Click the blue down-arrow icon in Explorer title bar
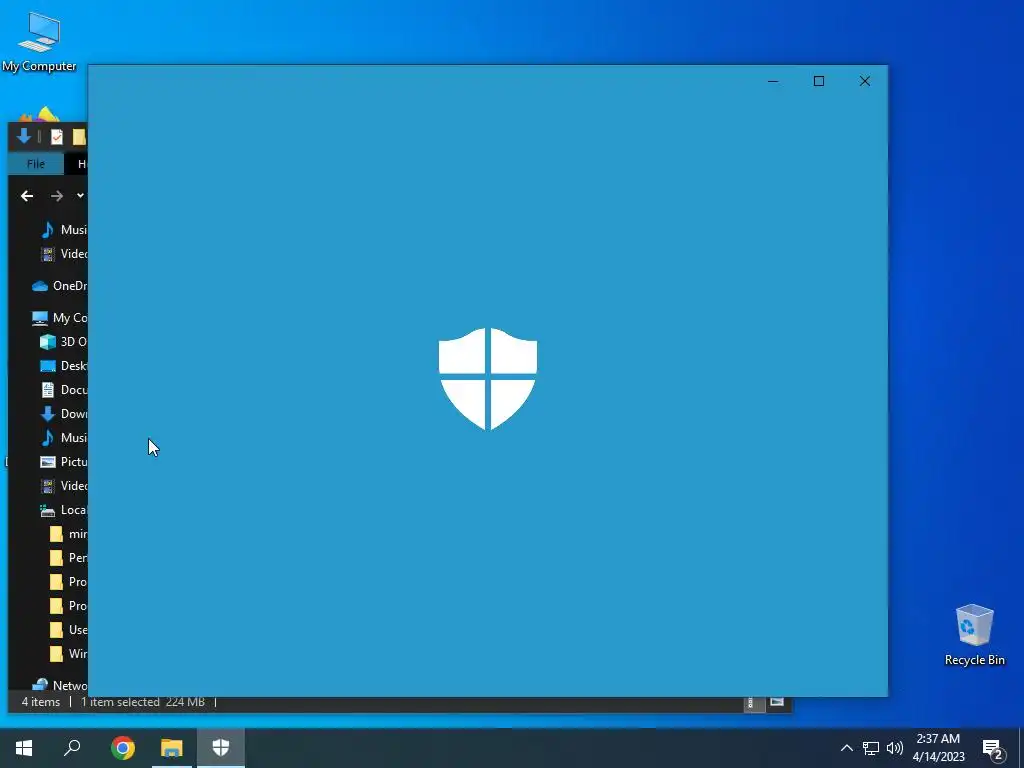The image size is (1024, 768). 24,136
